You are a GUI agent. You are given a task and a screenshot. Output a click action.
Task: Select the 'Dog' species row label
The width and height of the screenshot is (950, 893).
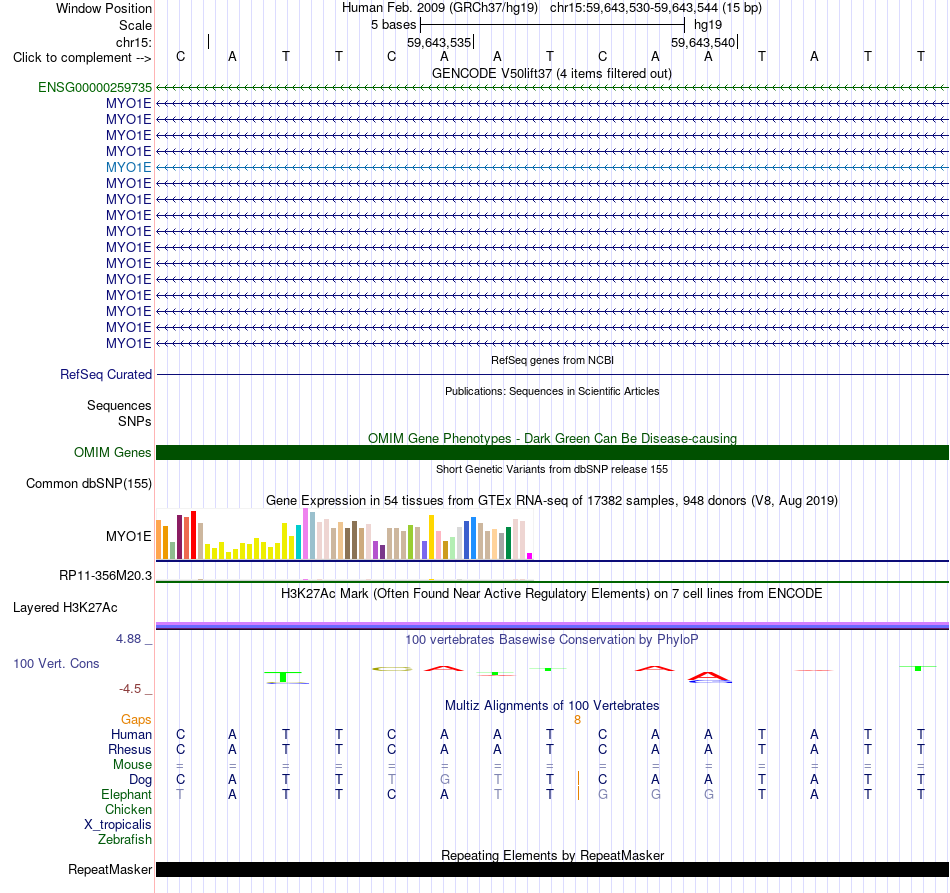pos(140,780)
